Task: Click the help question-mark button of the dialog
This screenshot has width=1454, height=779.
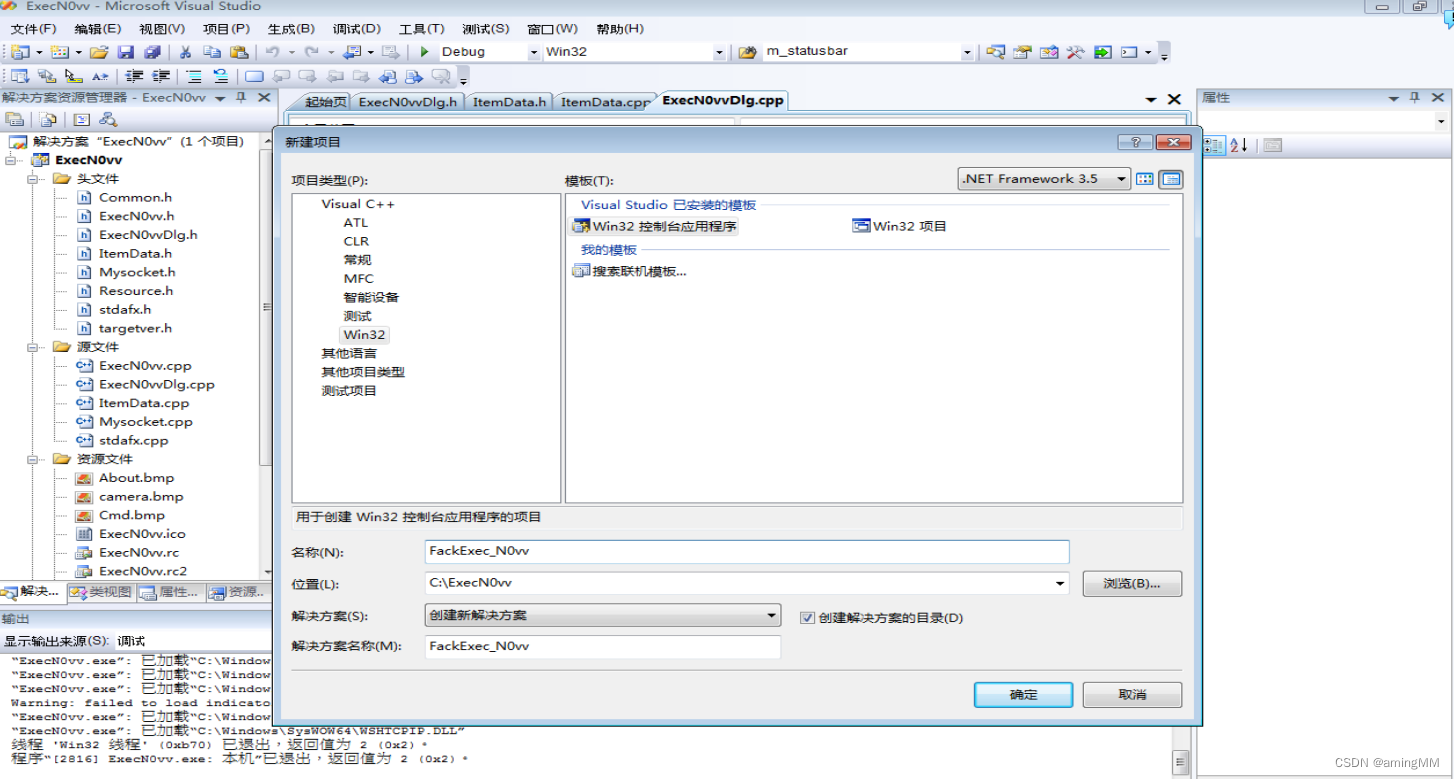Action: pos(1135,142)
